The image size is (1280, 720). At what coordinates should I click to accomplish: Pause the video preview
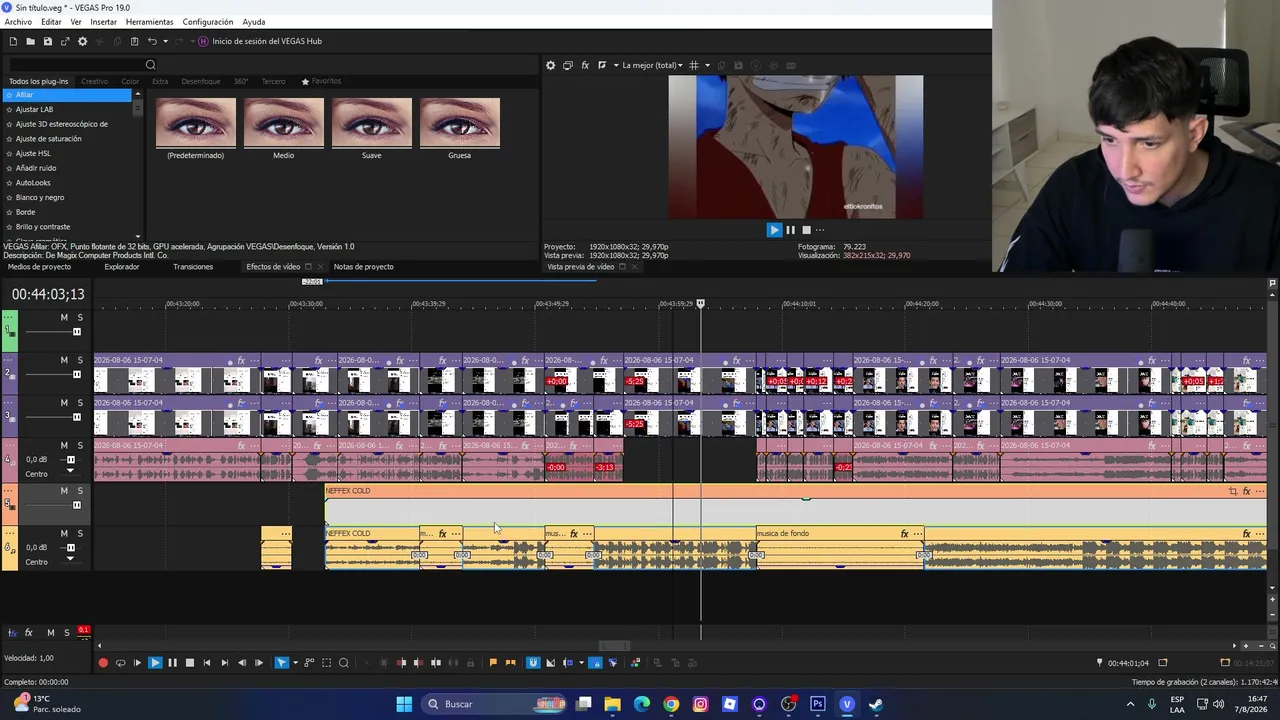pyautogui.click(x=790, y=230)
